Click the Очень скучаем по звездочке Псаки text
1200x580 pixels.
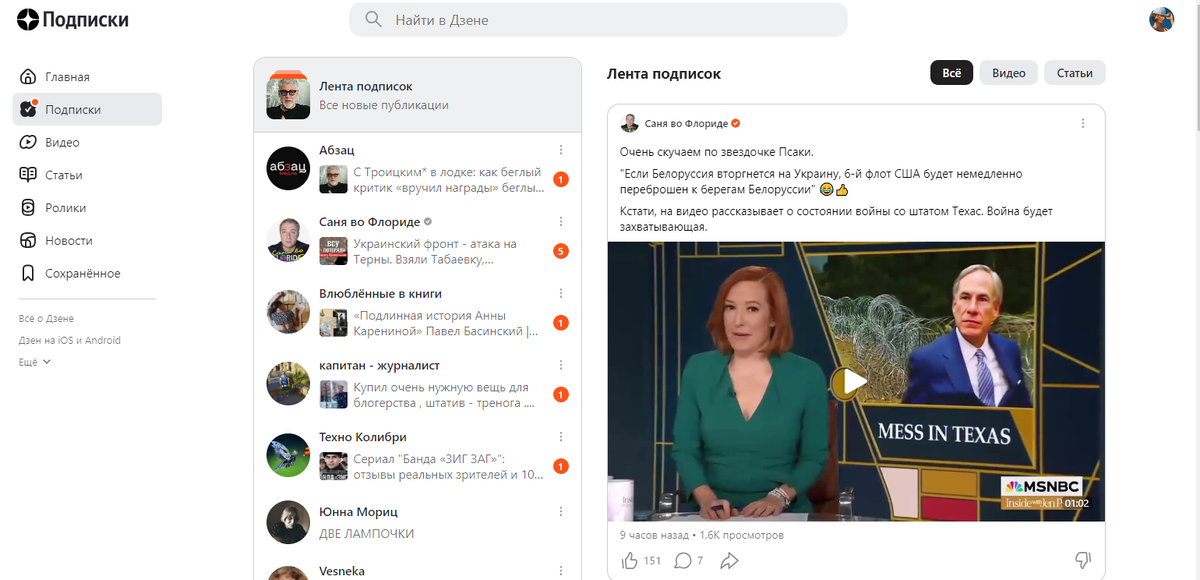tap(717, 152)
